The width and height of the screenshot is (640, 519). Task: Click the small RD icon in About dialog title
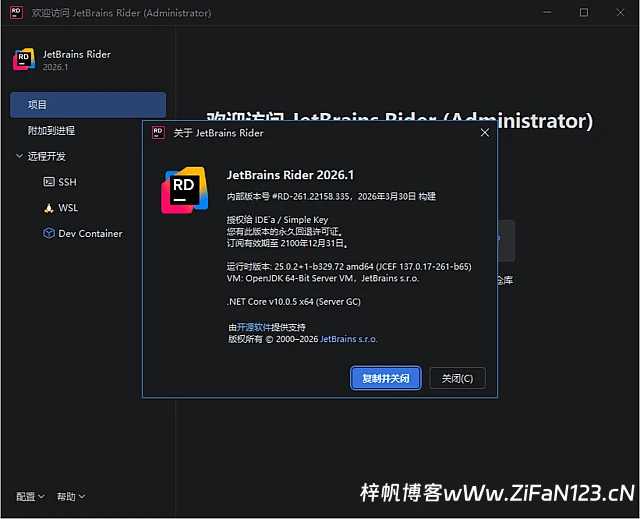[158, 132]
